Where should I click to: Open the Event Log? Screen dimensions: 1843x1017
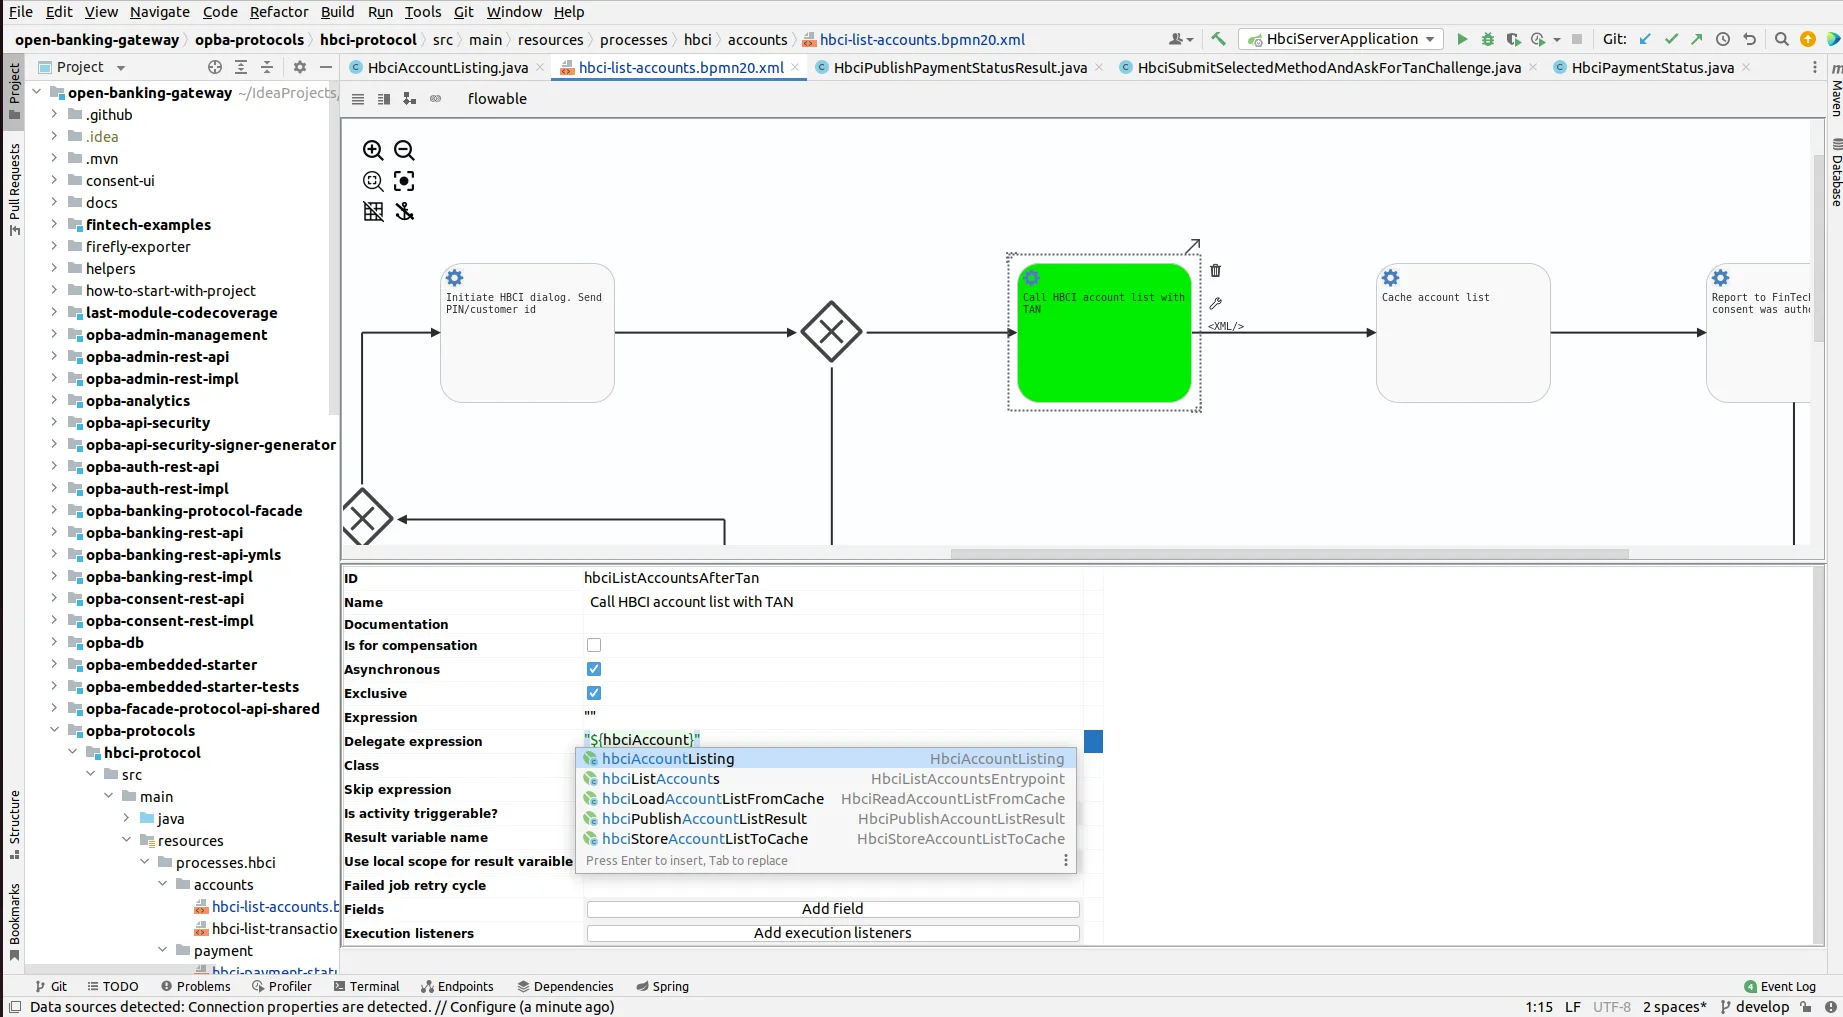point(1780,986)
